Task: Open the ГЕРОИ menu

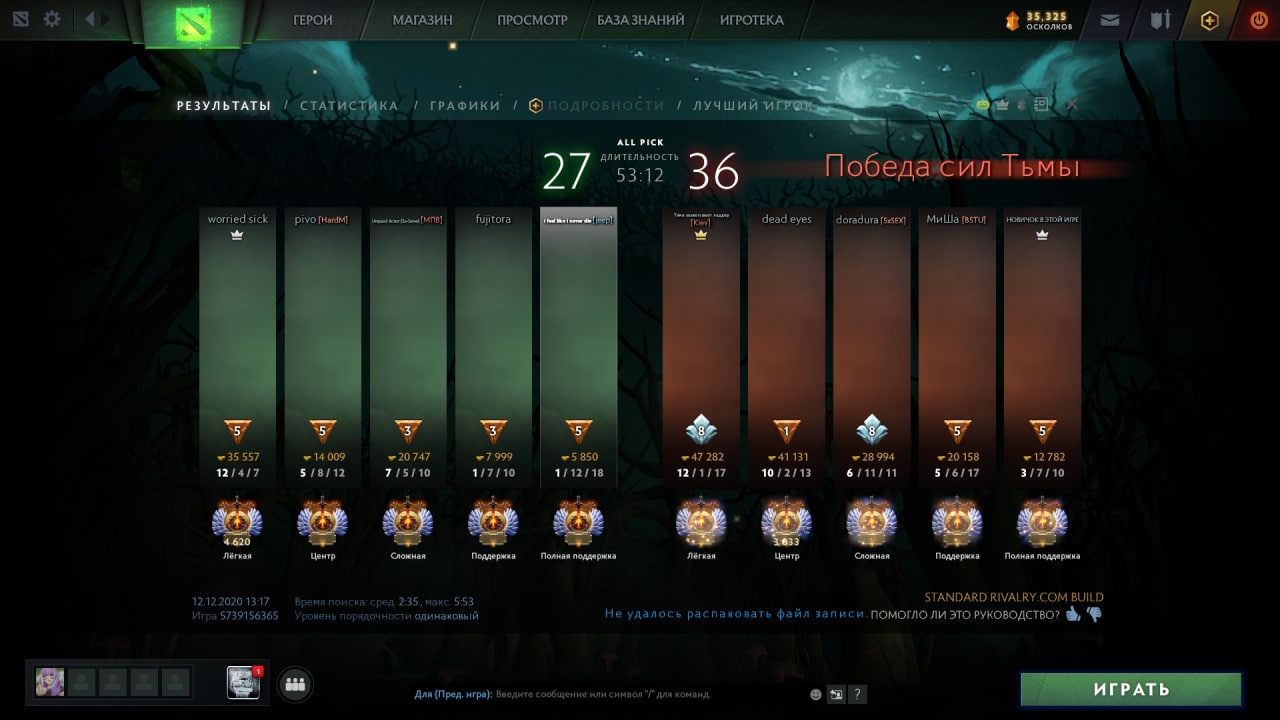Action: 313,20
